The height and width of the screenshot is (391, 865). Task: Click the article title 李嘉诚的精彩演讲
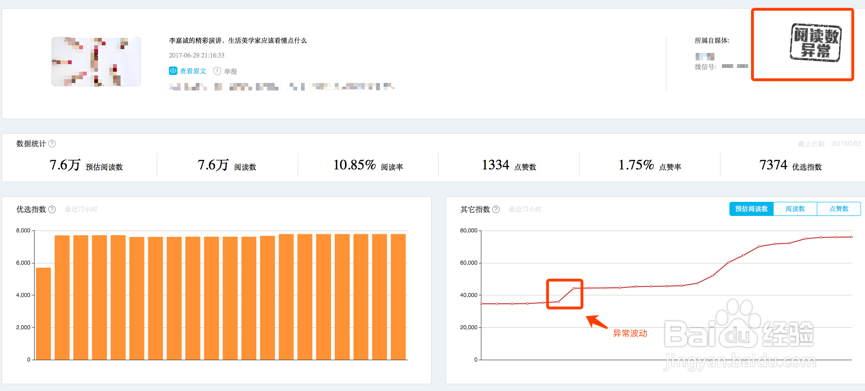pos(238,41)
